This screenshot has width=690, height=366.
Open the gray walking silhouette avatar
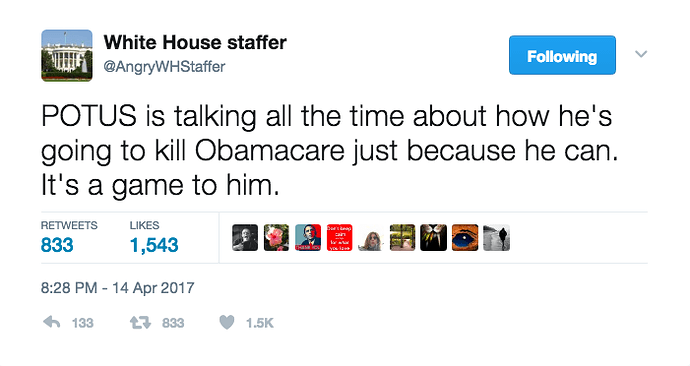pyautogui.click(x=496, y=238)
